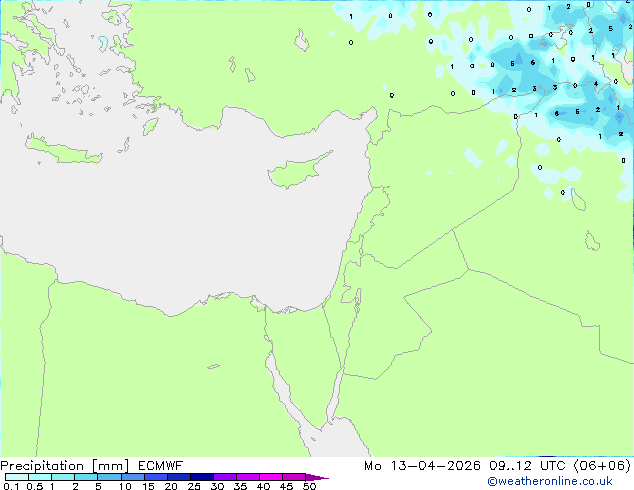Select the legend swatch between 20 and 25

tap(179, 477)
